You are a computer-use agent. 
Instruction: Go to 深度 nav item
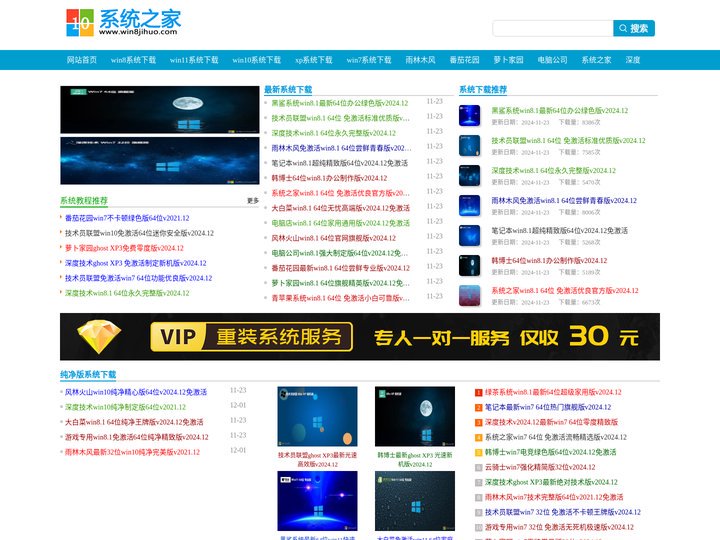pyautogui.click(x=632, y=60)
